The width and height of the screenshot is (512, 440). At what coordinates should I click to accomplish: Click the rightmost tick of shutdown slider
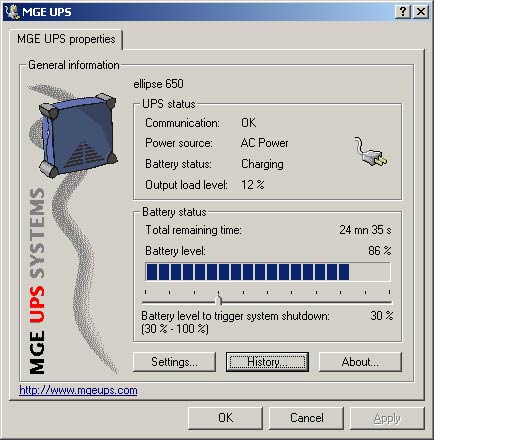click(389, 292)
